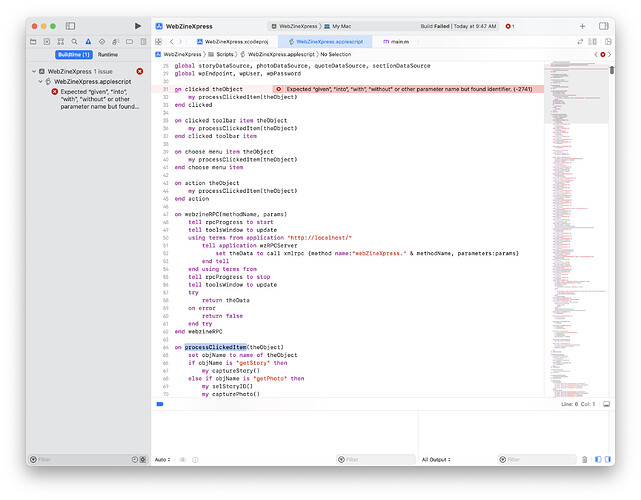Screen dimensions: 641x500
Task: Open the Breakpoint navigator icon
Action: (130, 42)
